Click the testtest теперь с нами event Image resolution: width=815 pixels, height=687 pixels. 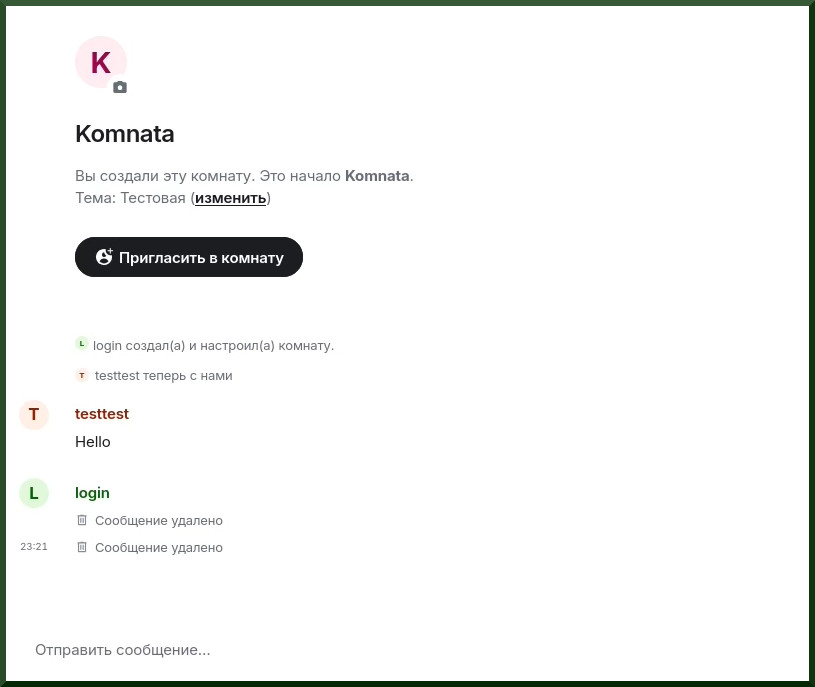pyautogui.click(x=163, y=376)
